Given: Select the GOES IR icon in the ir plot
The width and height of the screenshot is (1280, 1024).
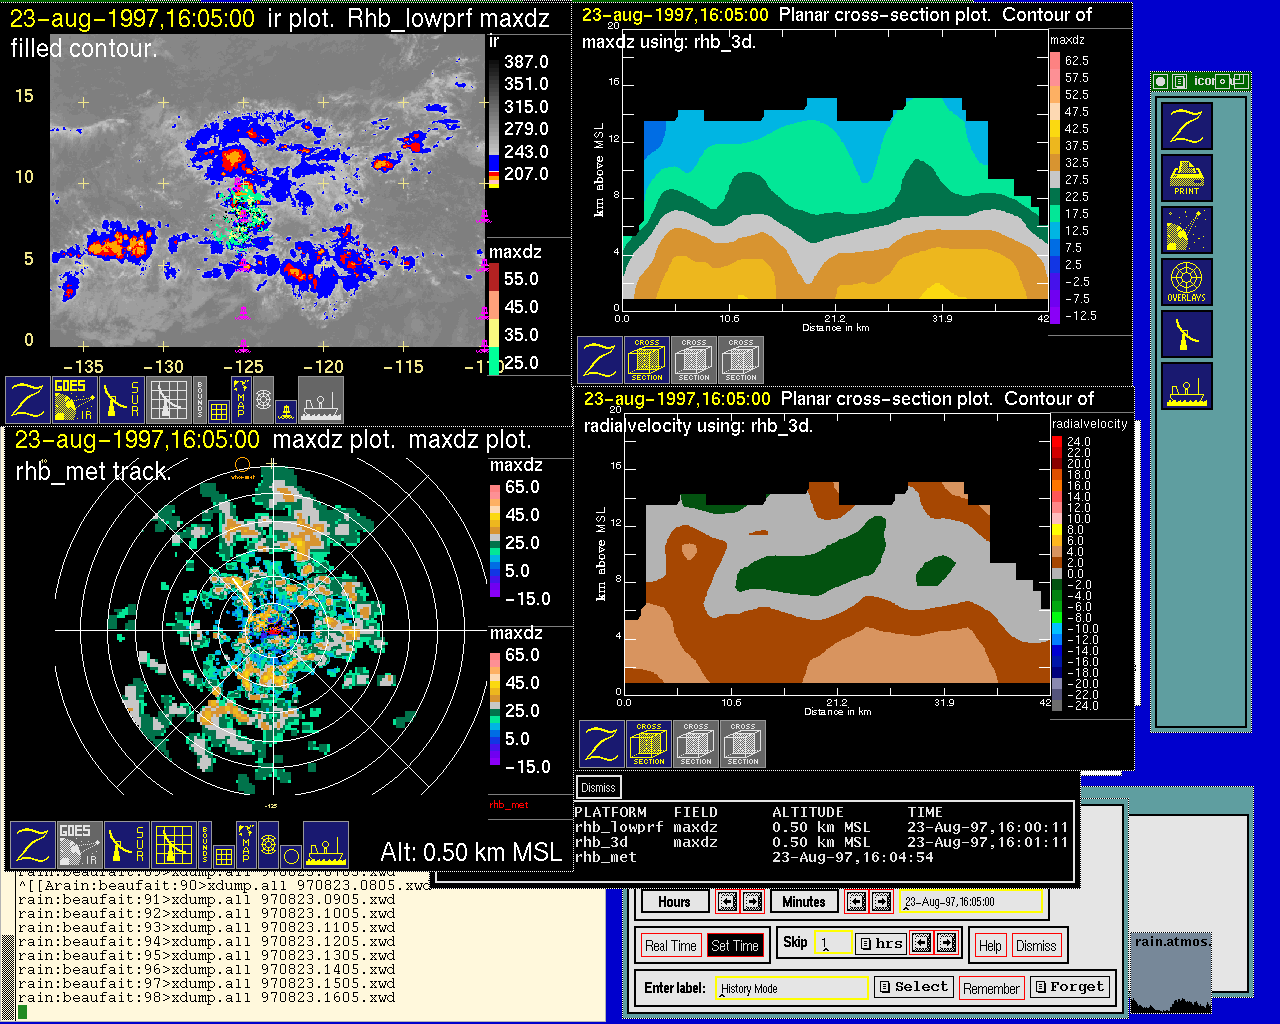Looking at the screenshot, I should tap(75, 399).
